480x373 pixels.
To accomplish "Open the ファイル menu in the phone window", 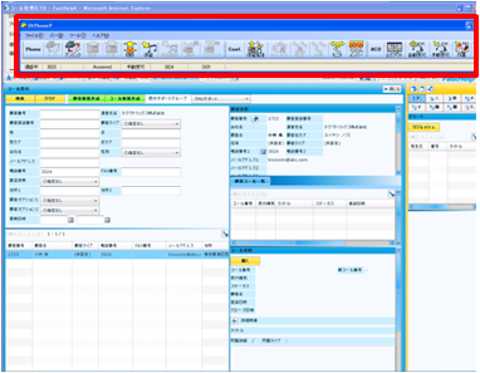I will pyautogui.click(x=34, y=35).
